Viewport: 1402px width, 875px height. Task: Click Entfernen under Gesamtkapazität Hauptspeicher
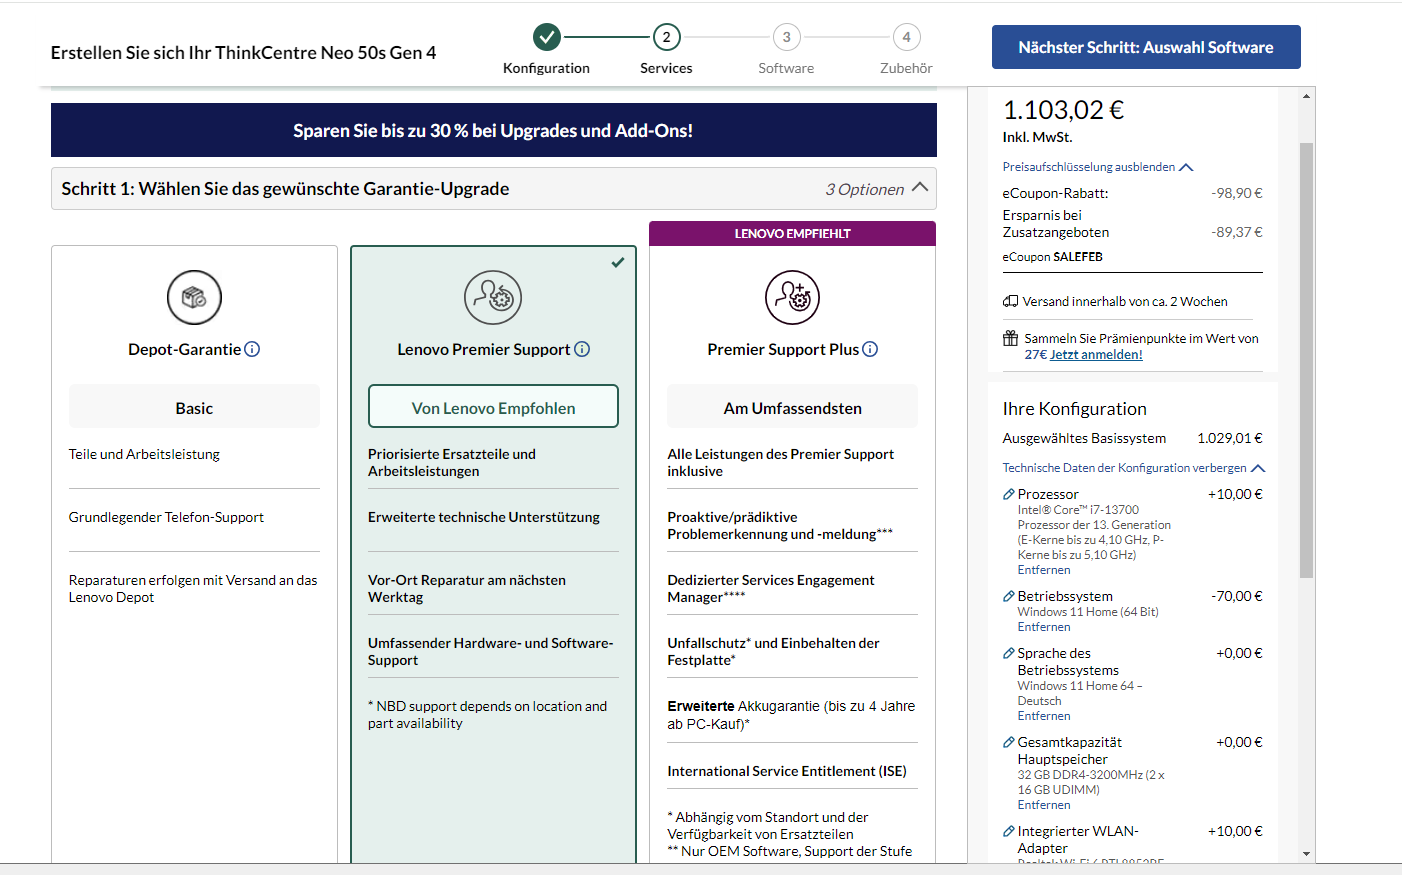(x=1044, y=805)
